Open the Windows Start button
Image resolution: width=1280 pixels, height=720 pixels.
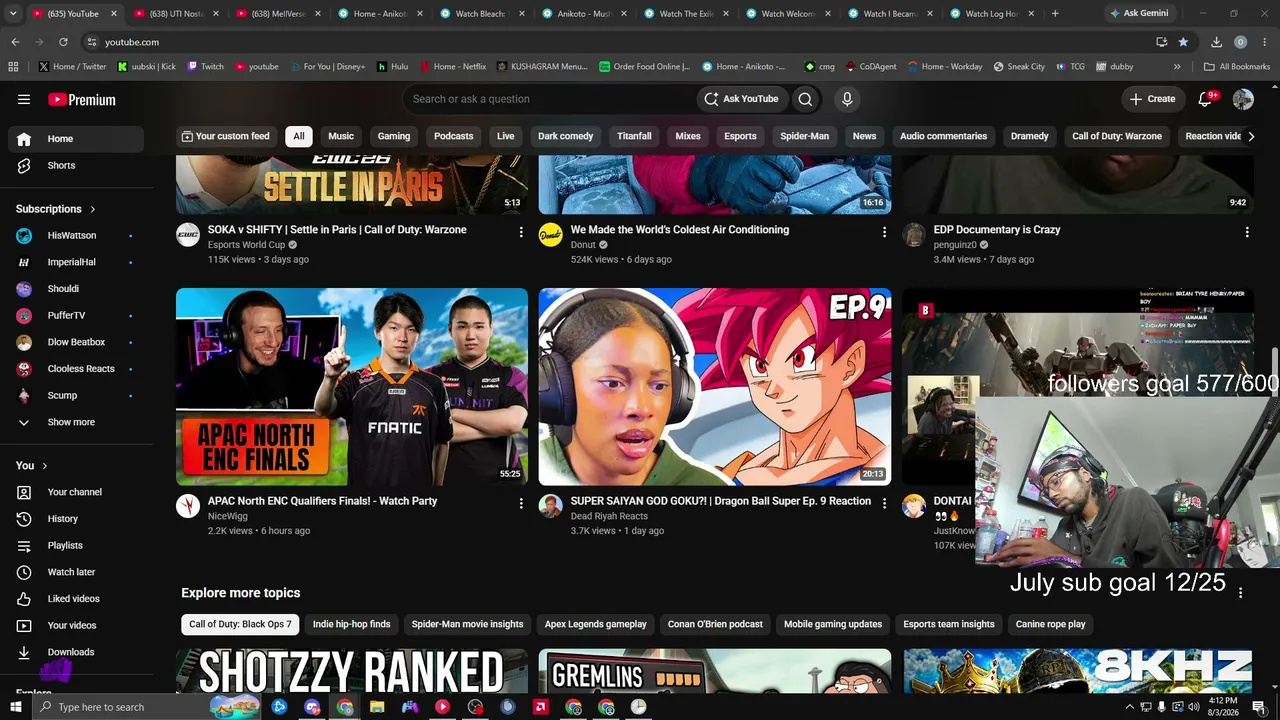[x=16, y=707]
